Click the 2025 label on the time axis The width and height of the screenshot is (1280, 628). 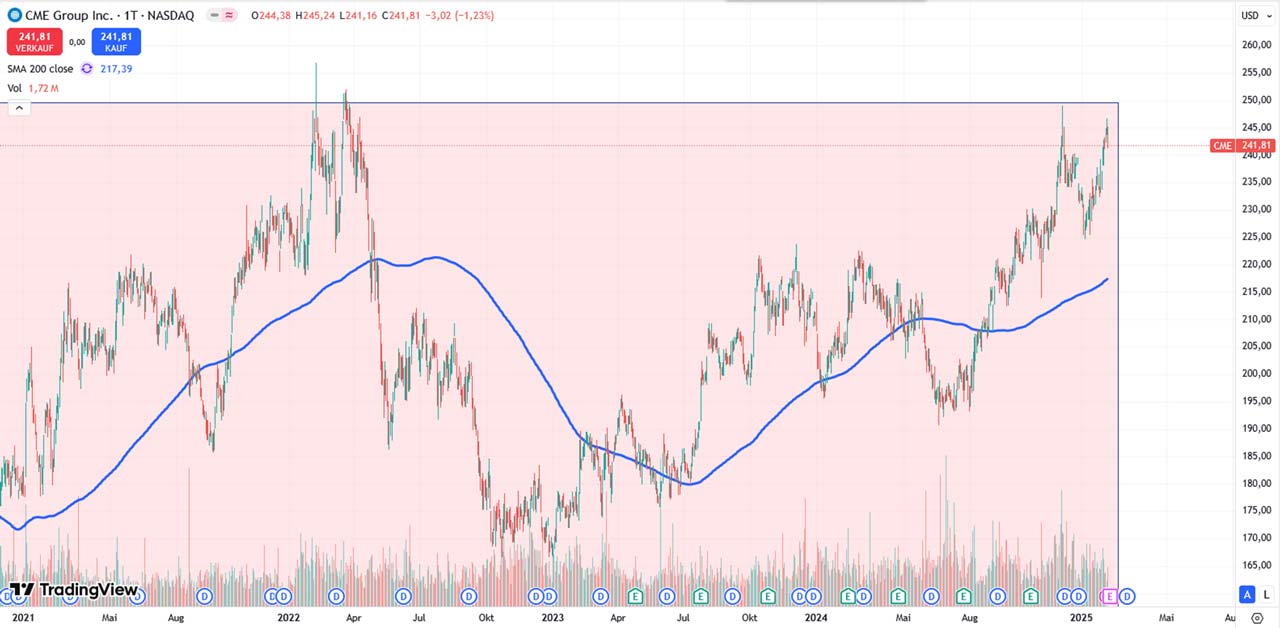pos(1081,619)
